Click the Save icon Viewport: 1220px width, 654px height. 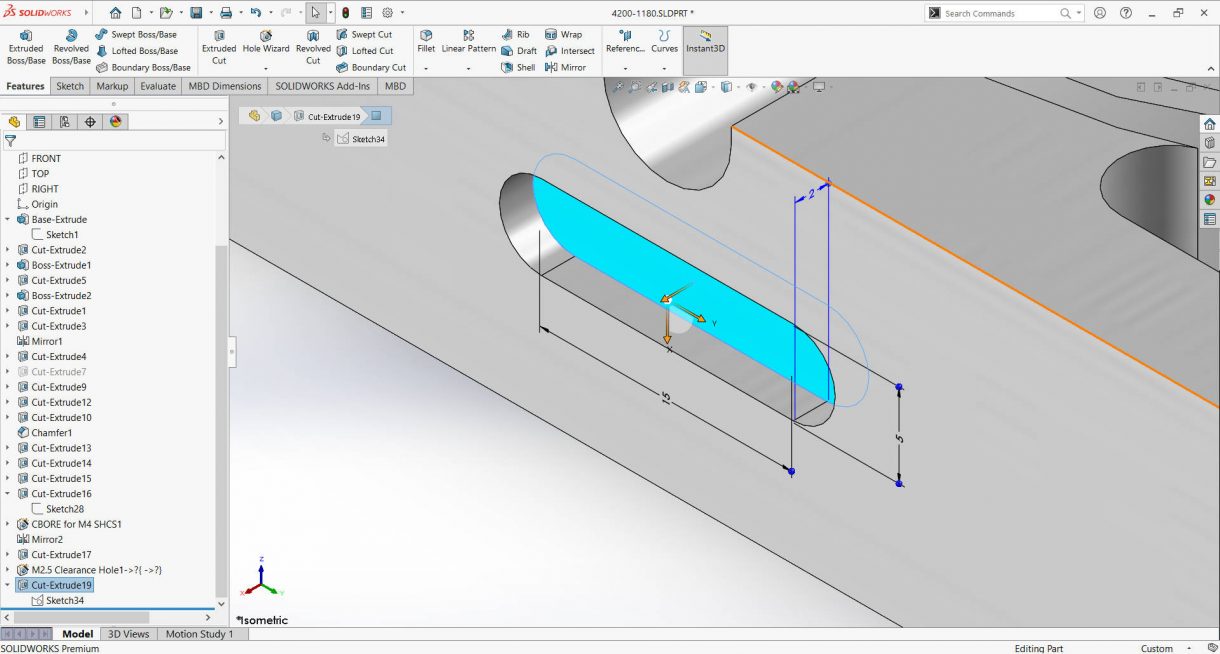point(196,13)
